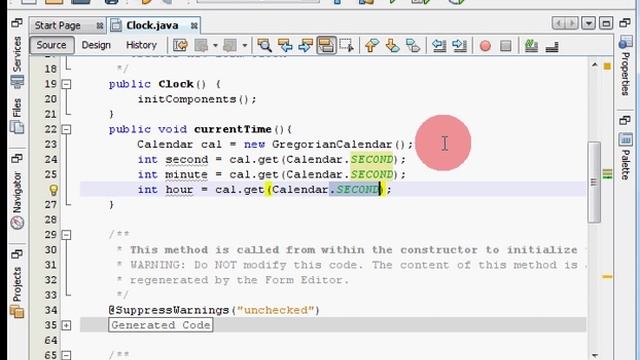The width and height of the screenshot is (640, 360).
Task: Toggle the Rectangular Selection icon
Action: click(x=346, y=45)
